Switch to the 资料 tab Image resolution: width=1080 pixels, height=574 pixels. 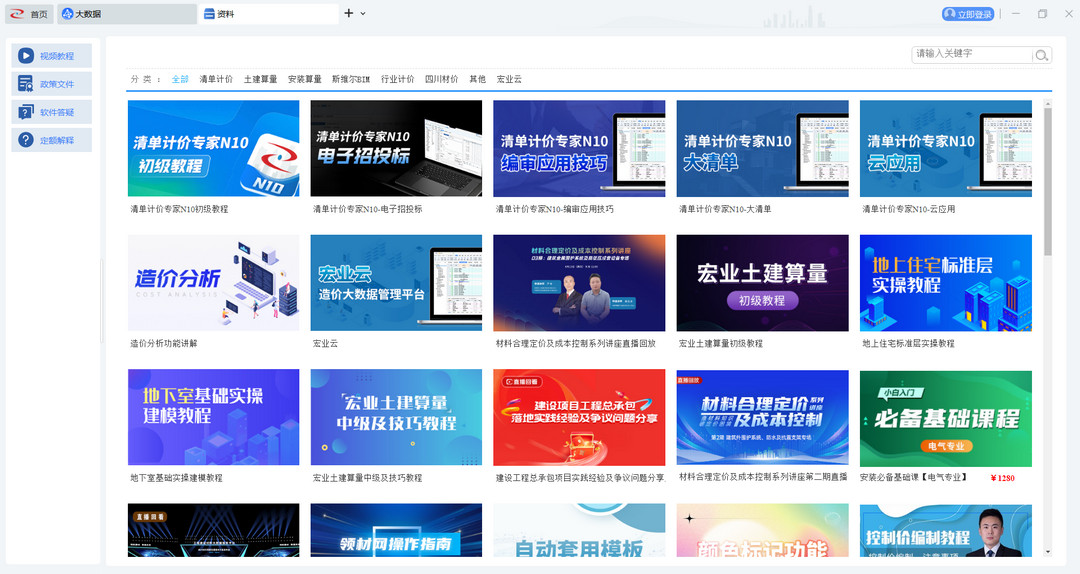(x=269, y=14)
